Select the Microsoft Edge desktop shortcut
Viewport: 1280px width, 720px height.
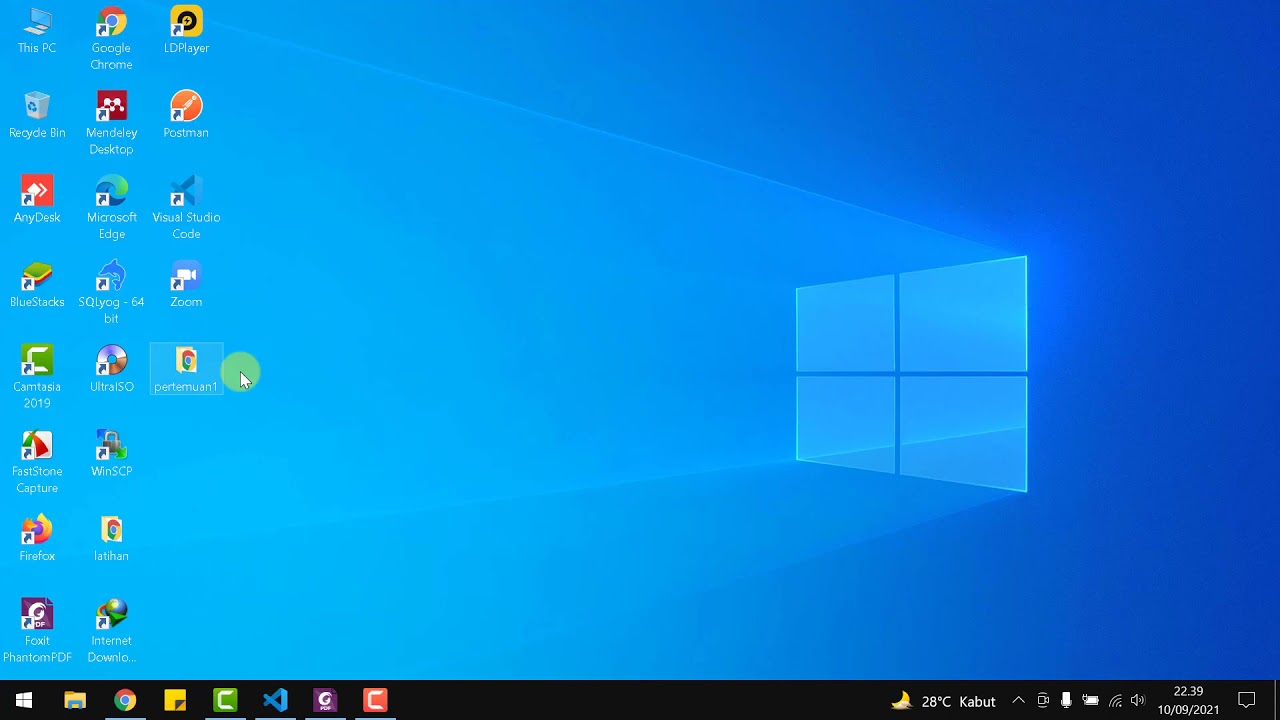coord(111,209)
